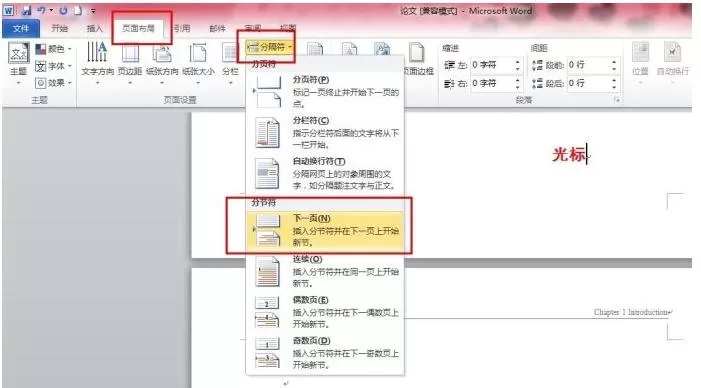
Task: Open the 颜色 (Theme Colors) dropdown
Action: (54, 49)
